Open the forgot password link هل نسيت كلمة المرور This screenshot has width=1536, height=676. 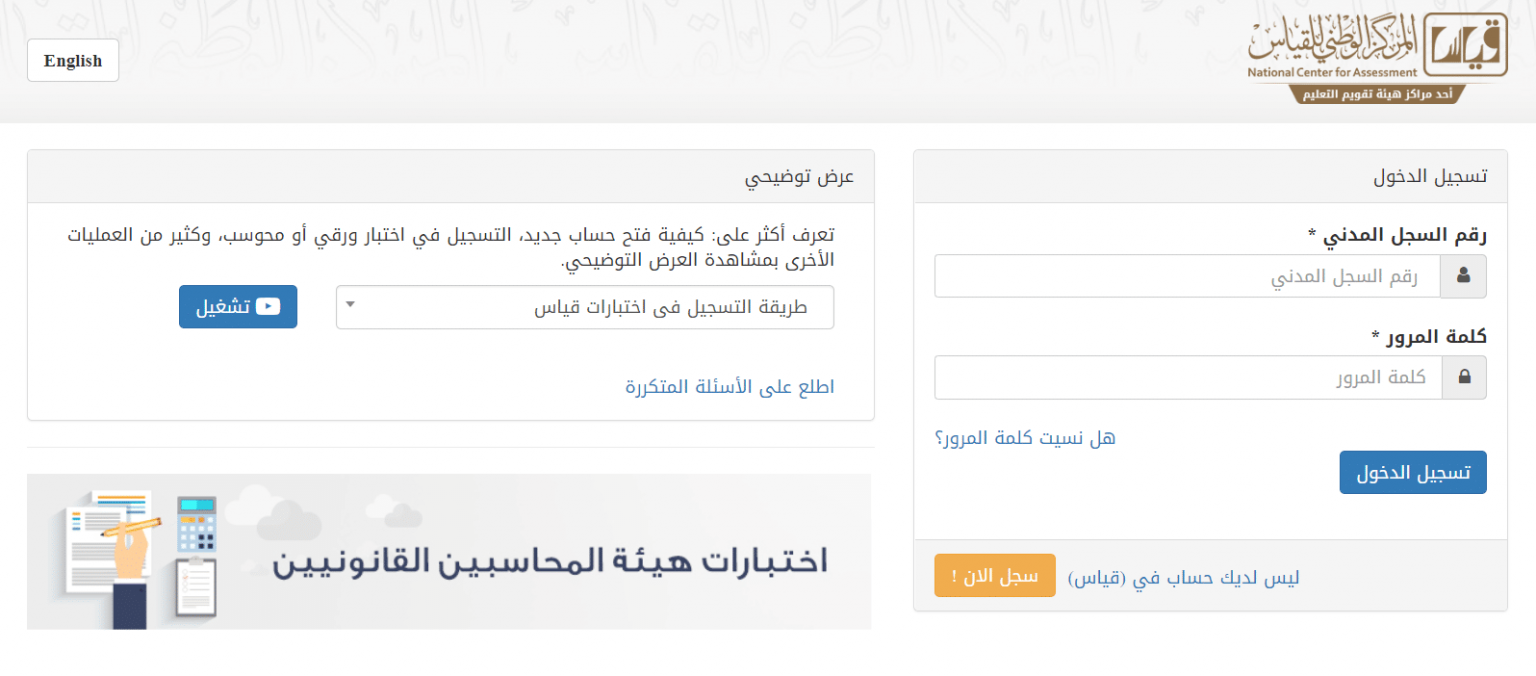[1025, 438]
